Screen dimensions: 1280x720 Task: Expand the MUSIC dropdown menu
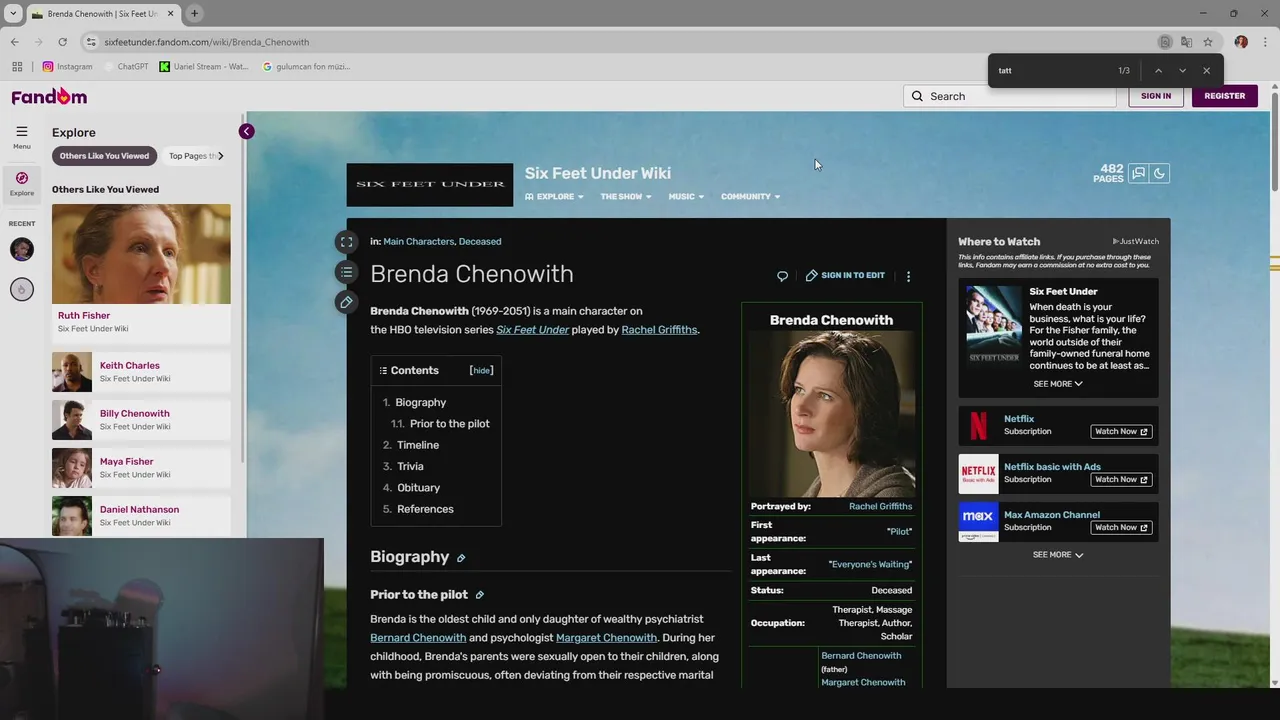(686, 197)
